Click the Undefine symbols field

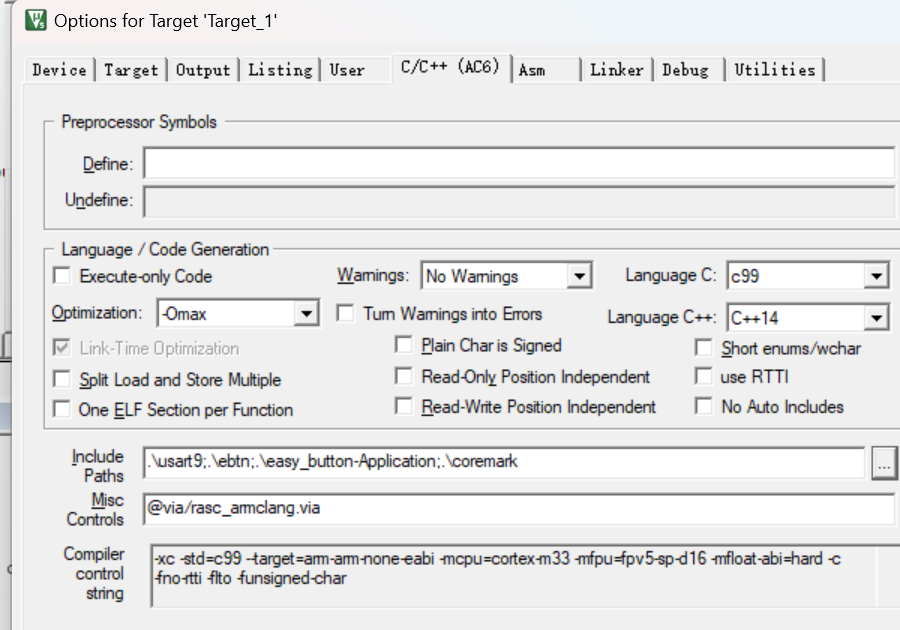[519, 201]
